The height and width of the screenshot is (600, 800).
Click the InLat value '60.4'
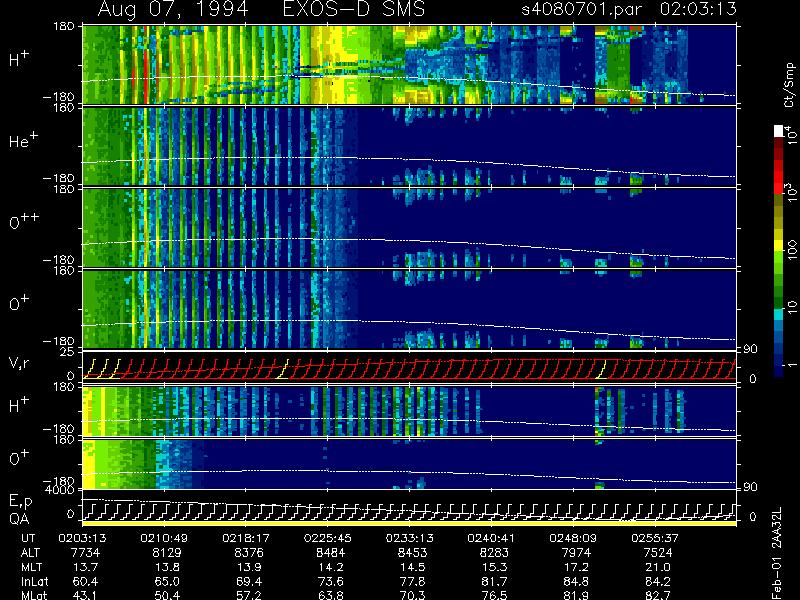point(86,581)
